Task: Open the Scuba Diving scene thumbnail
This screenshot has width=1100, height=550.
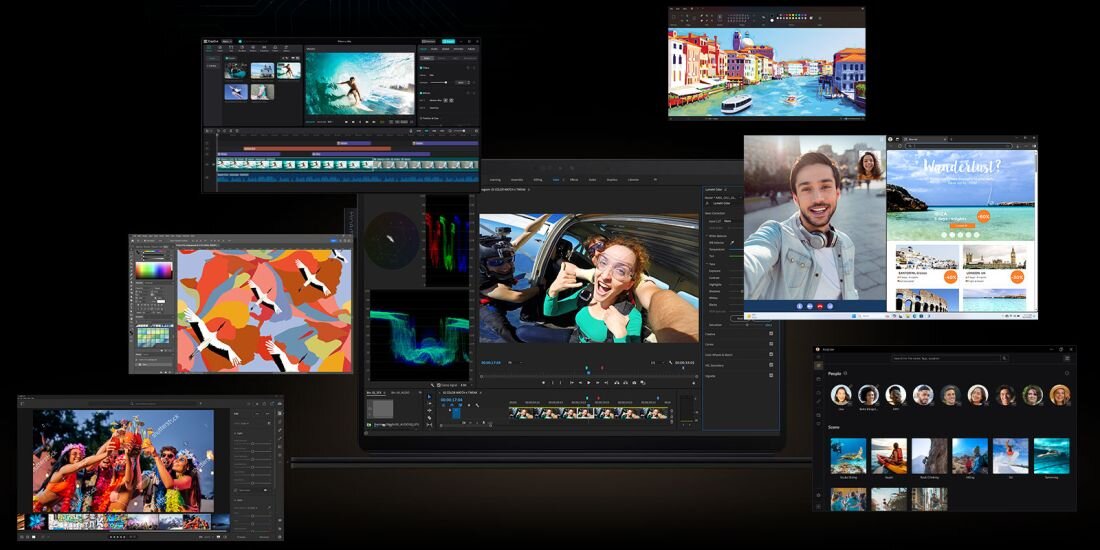Action: tap(848, 456)
